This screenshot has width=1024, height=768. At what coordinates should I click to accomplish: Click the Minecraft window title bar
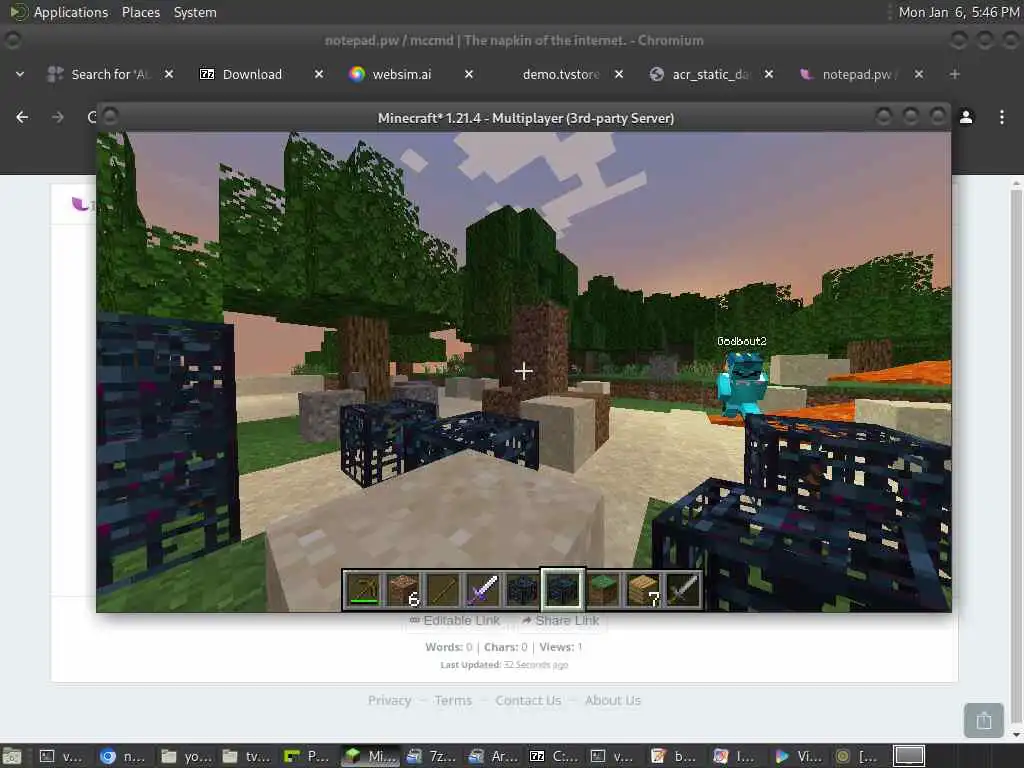(525, 118)
